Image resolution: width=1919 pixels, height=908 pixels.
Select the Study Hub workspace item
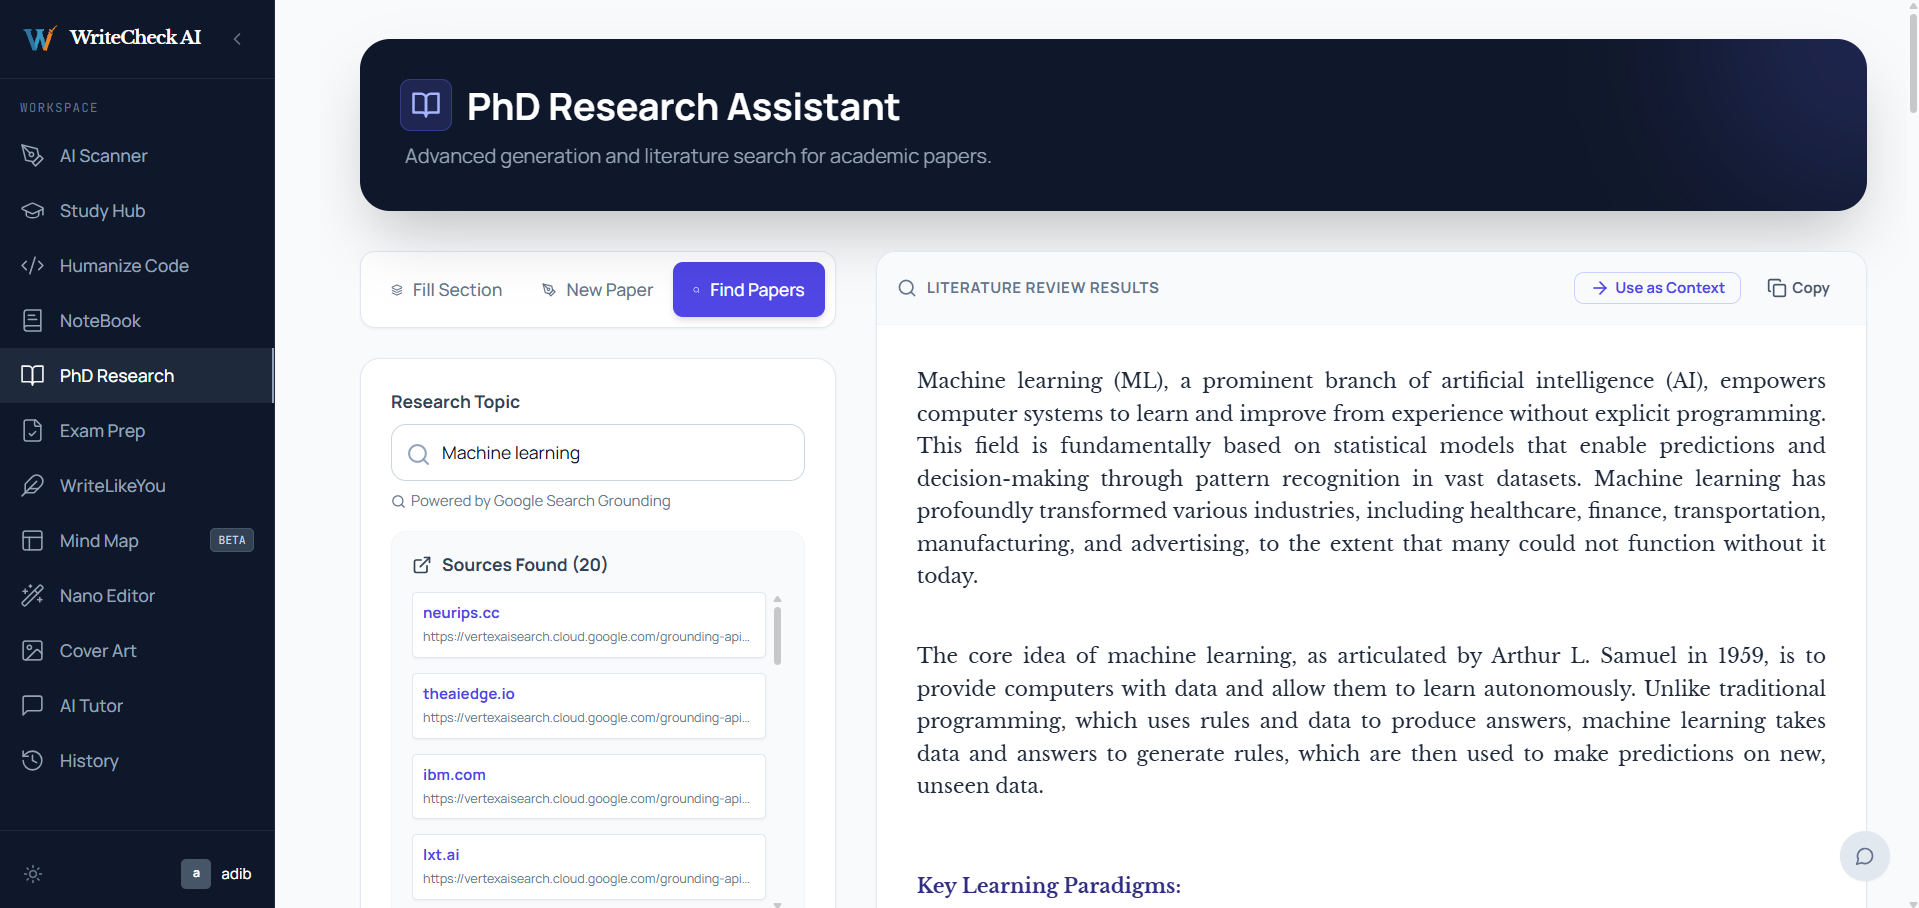(102, 211)
